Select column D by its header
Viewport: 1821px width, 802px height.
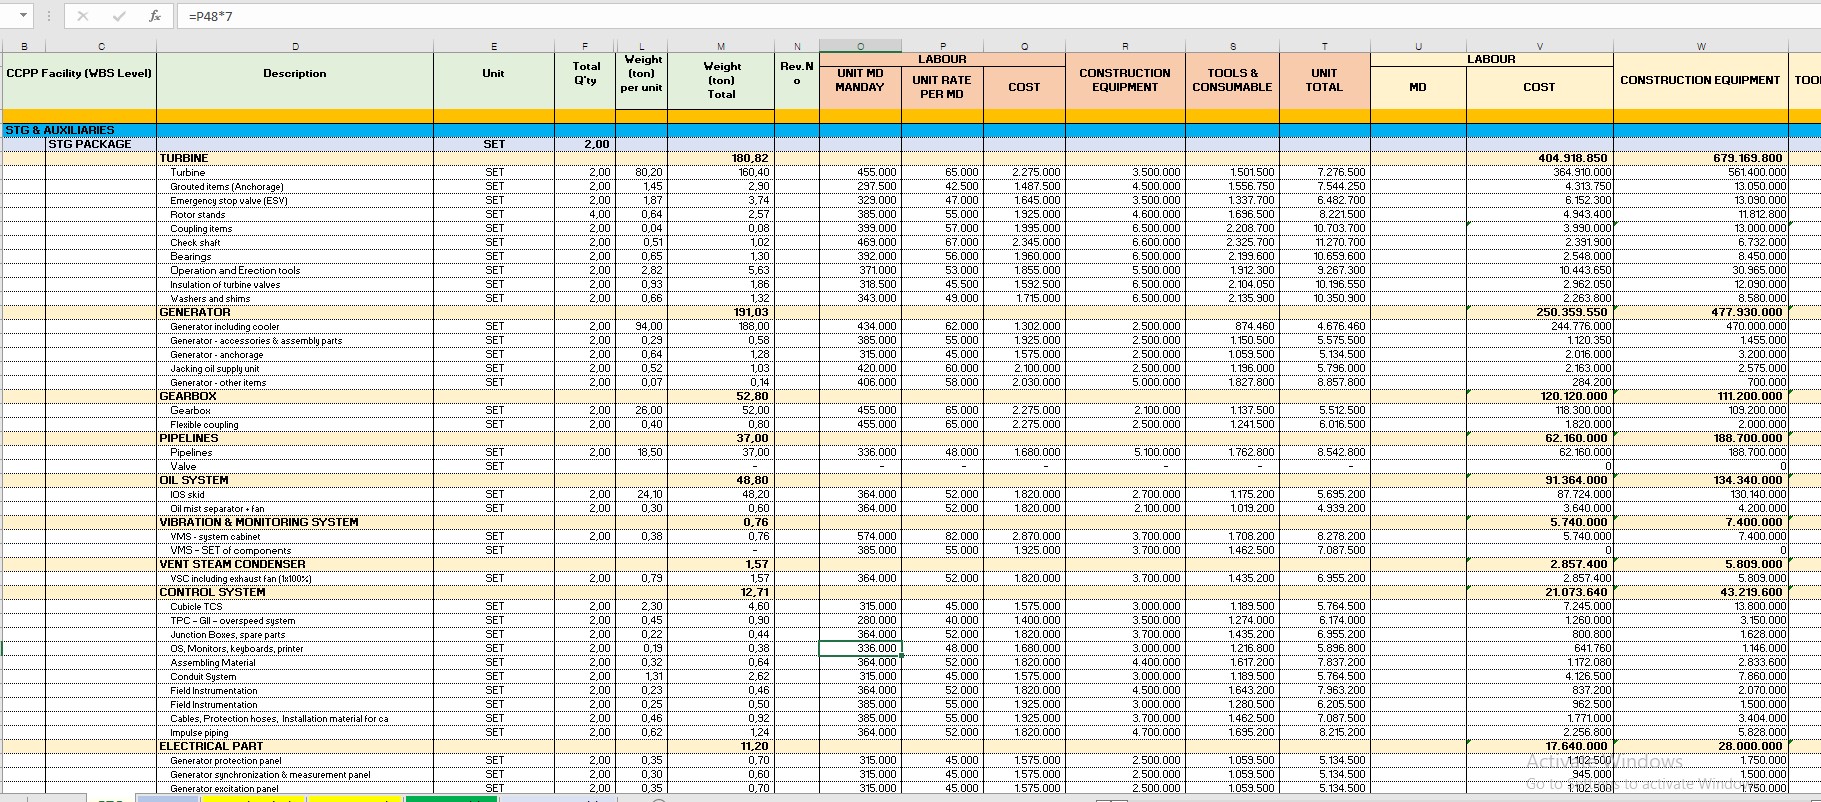click(x=295, y=46)
